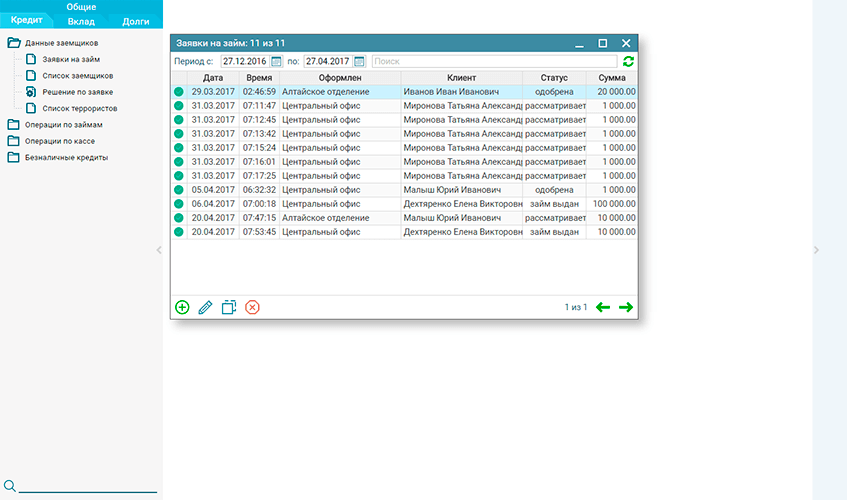
Task: Go to previous page with left arrow
Action: point(603,307)
